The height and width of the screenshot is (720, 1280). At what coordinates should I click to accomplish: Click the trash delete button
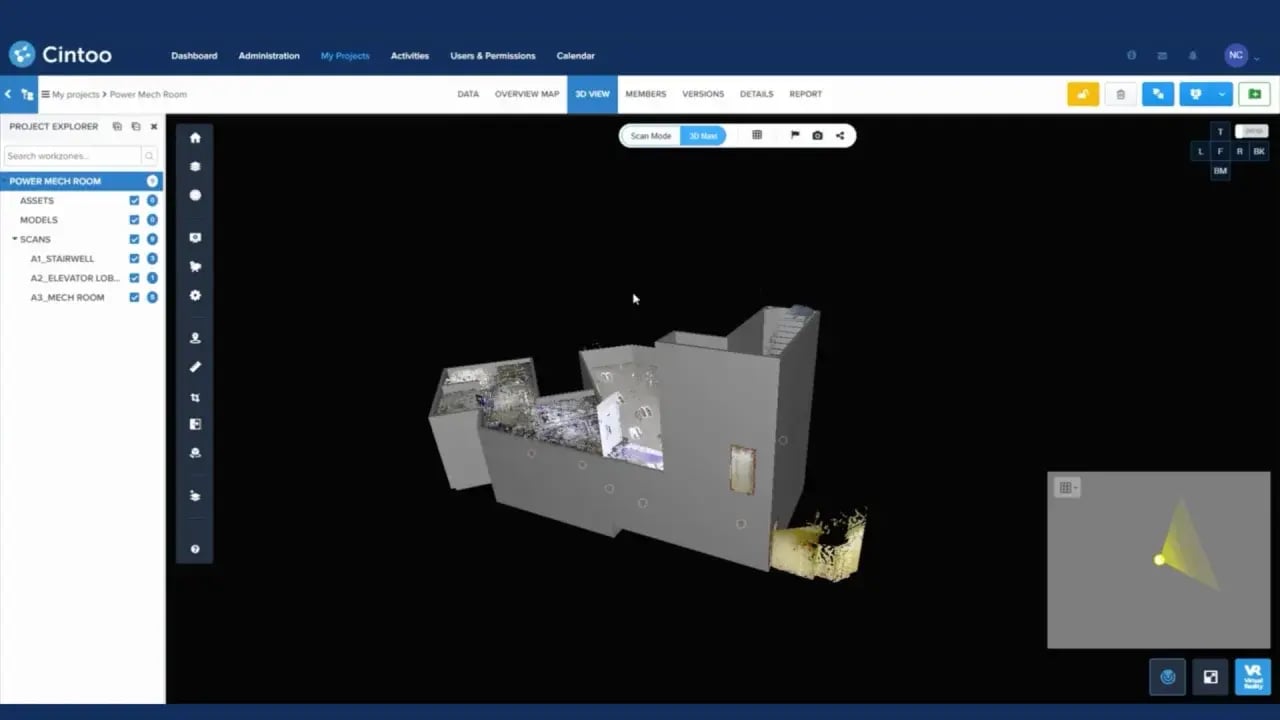tap(1120, 94)
